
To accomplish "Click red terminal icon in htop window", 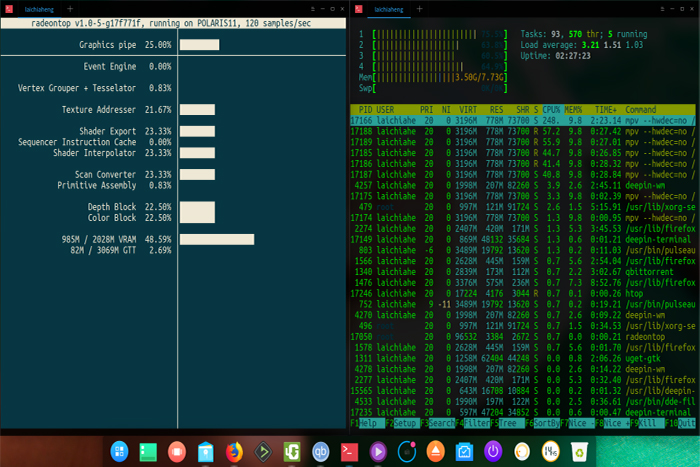I will [x=358, y=9].
